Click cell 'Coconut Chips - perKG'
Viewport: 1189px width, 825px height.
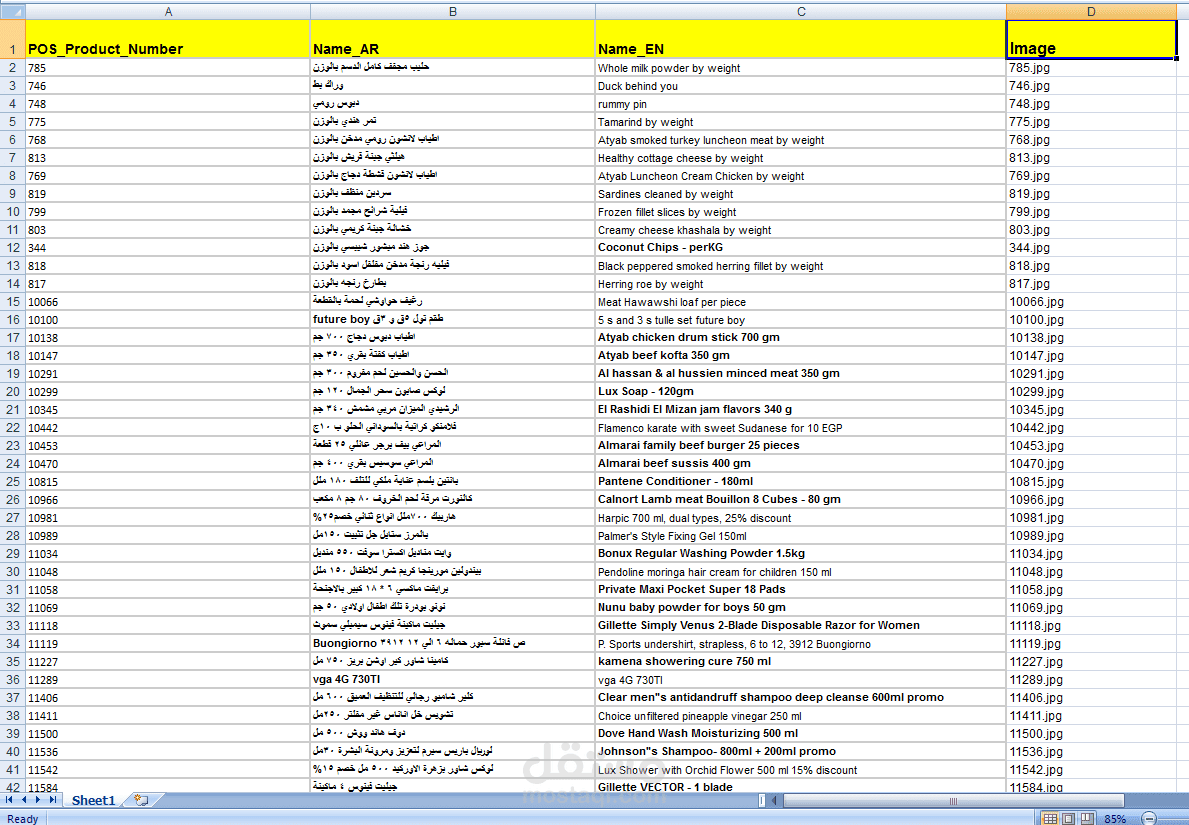pyautogui.click(x=801, y=248)
